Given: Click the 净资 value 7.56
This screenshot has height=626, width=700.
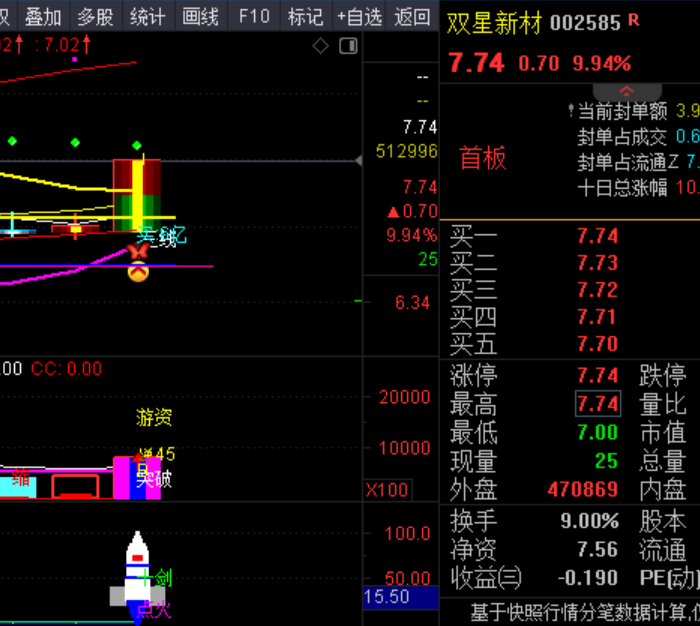Looking at the screenshot, I should (597, 549).
